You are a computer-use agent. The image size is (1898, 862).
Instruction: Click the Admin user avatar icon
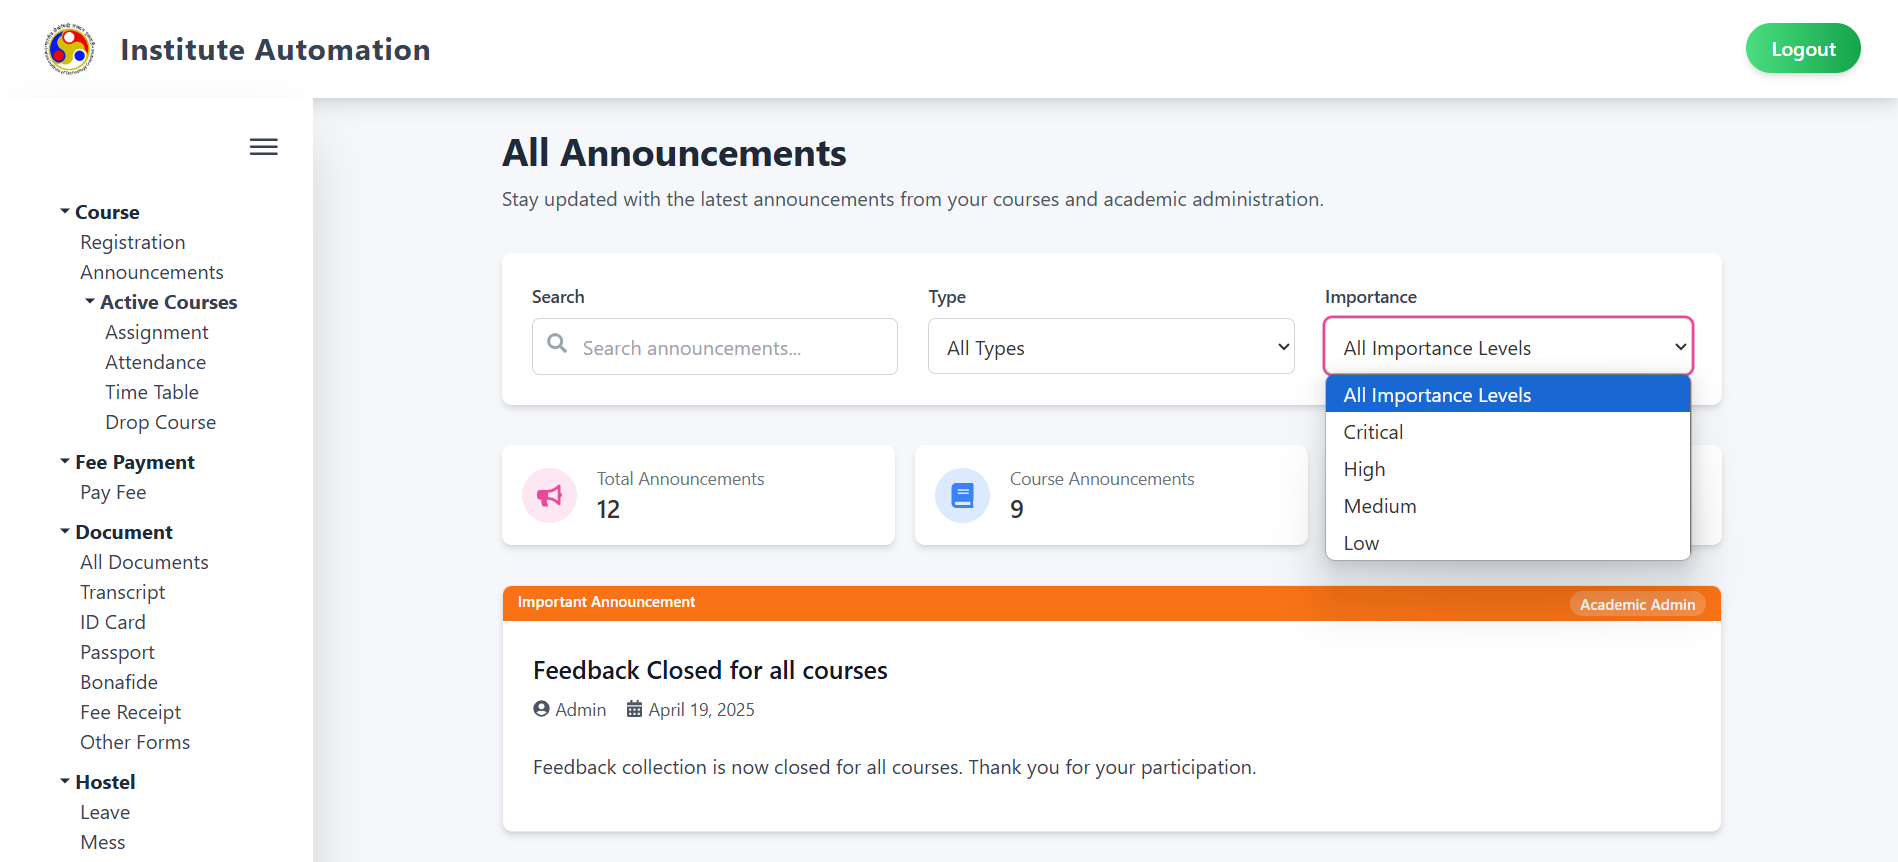[542, 709]
